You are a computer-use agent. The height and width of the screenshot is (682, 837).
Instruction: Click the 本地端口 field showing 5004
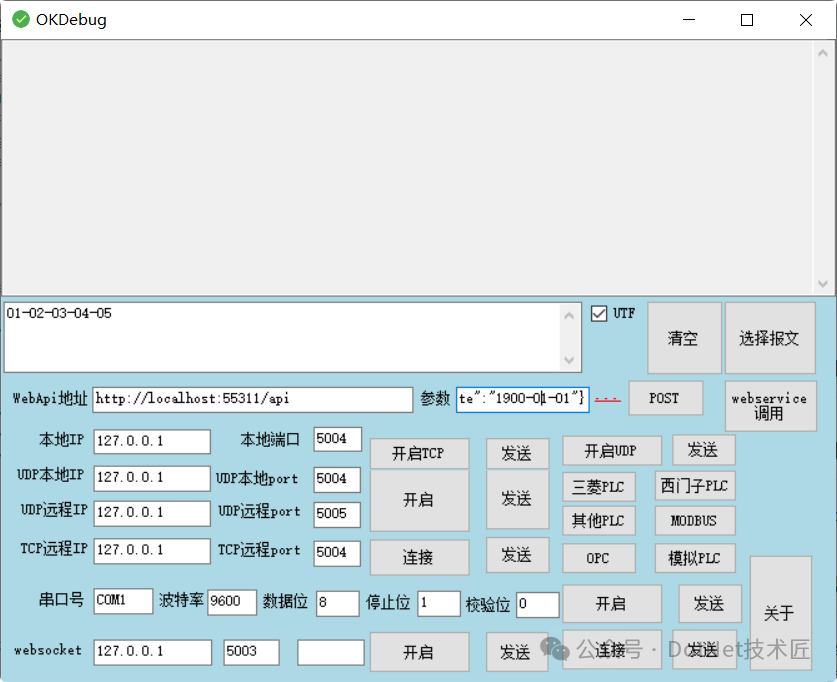(337, 439)
